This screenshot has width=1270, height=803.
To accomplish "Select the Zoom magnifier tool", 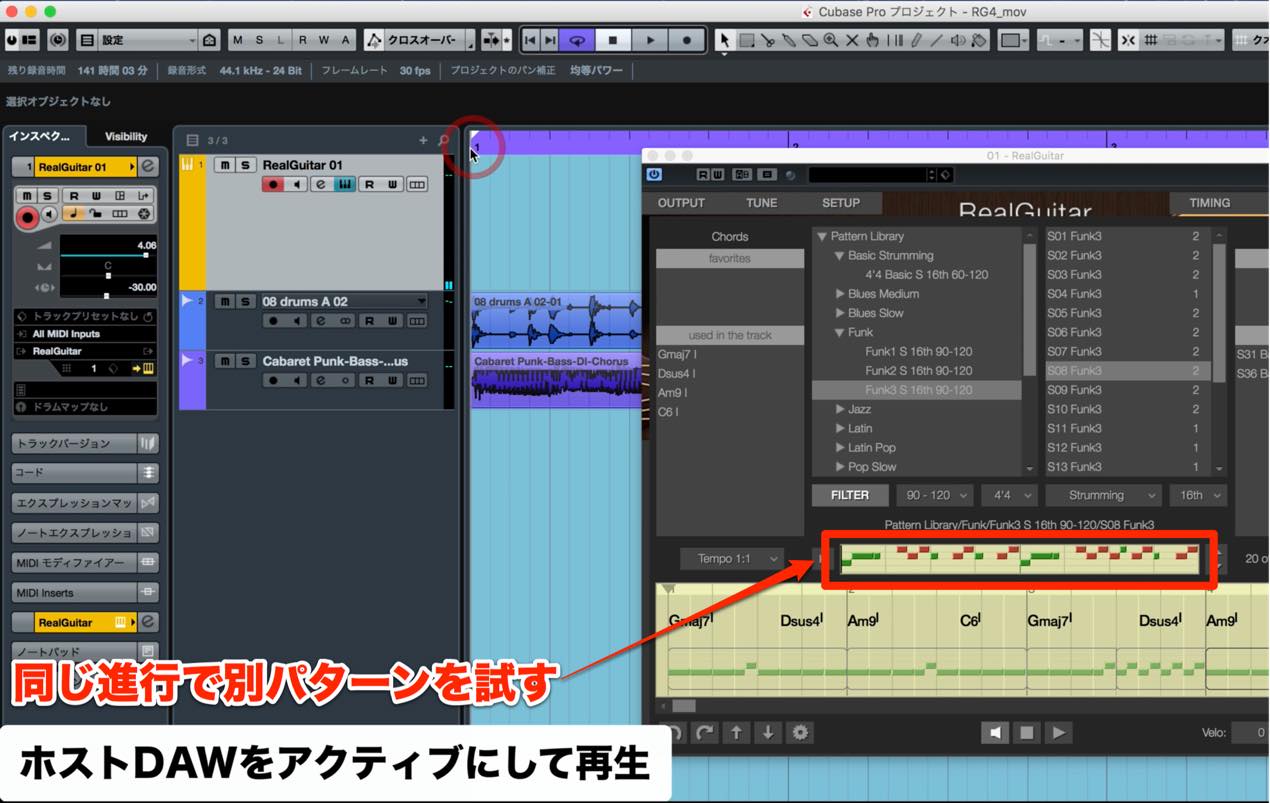I will 830,41.
